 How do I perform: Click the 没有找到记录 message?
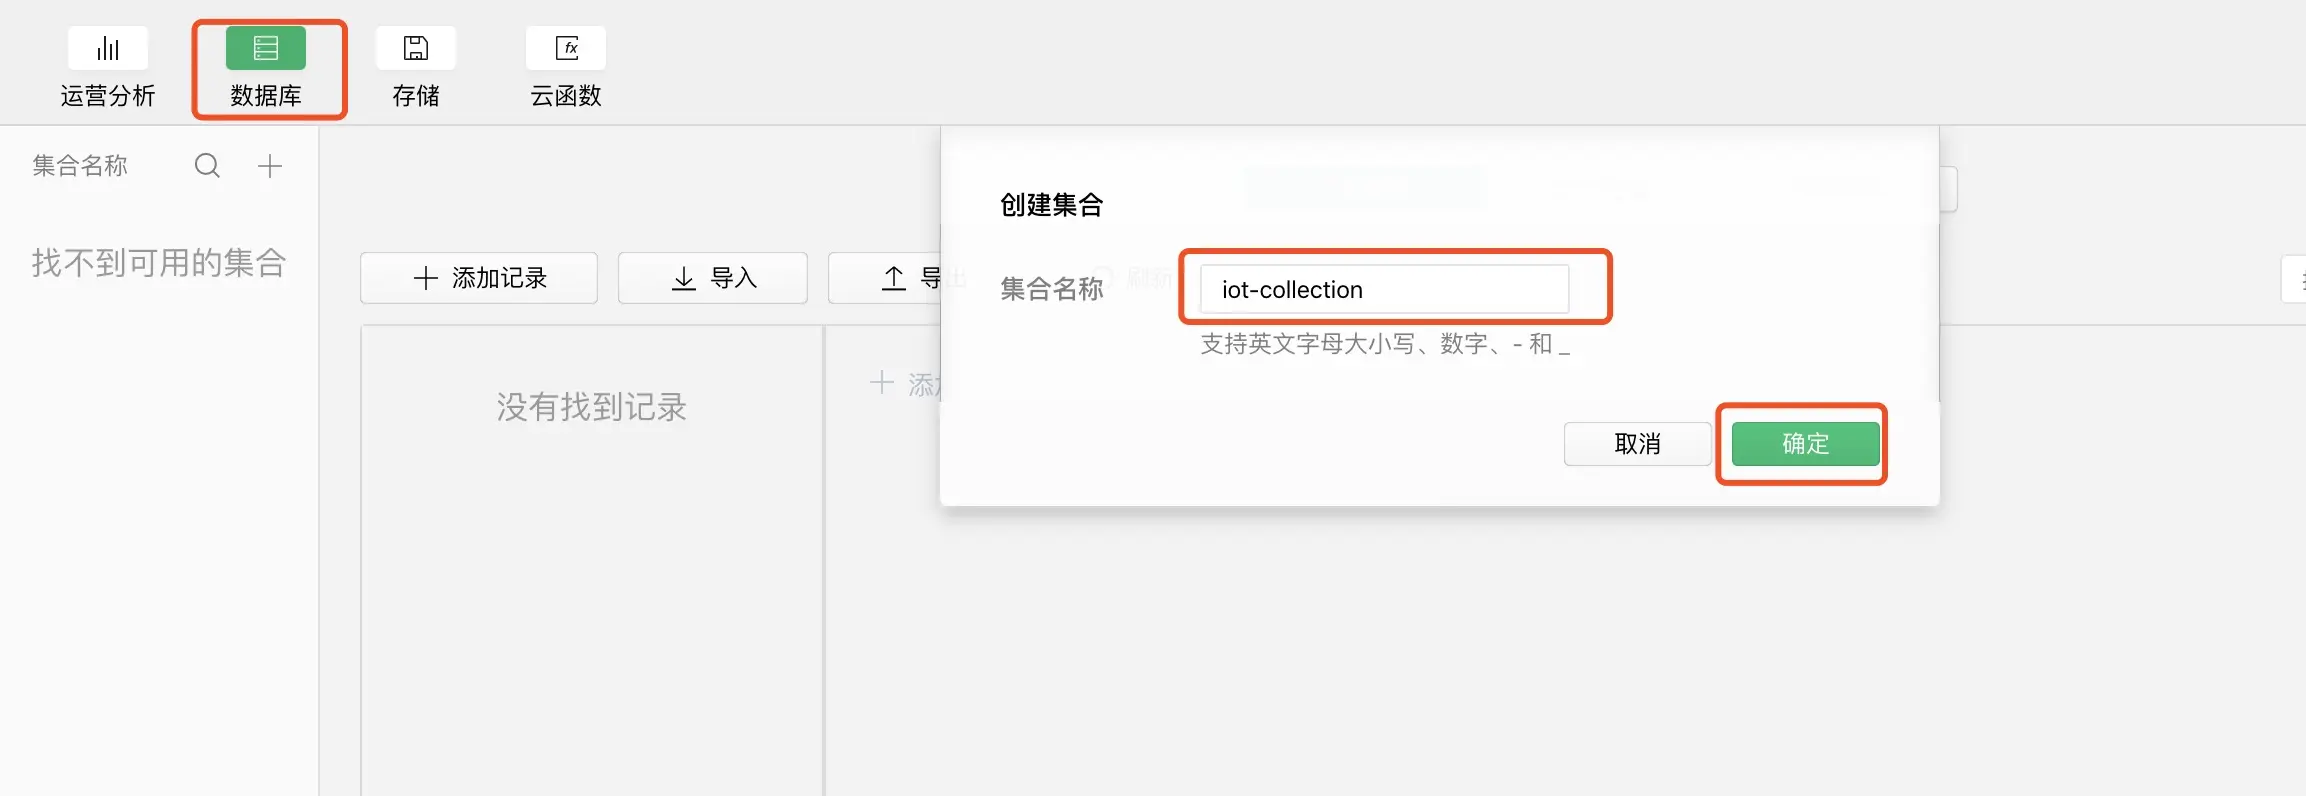click(592, 407)
